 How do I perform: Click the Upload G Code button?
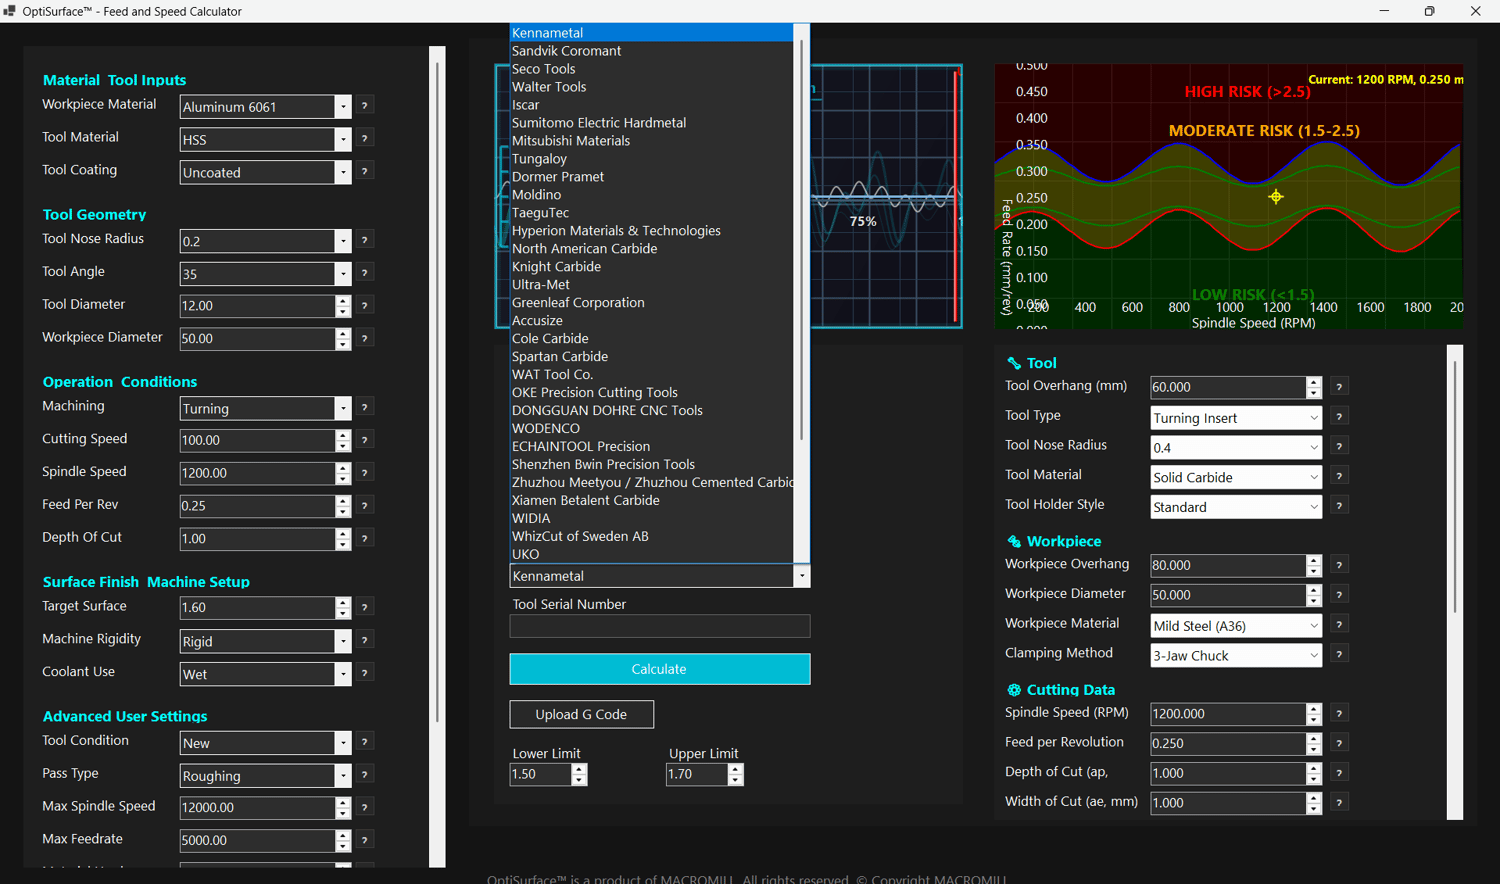click(581, 714)
